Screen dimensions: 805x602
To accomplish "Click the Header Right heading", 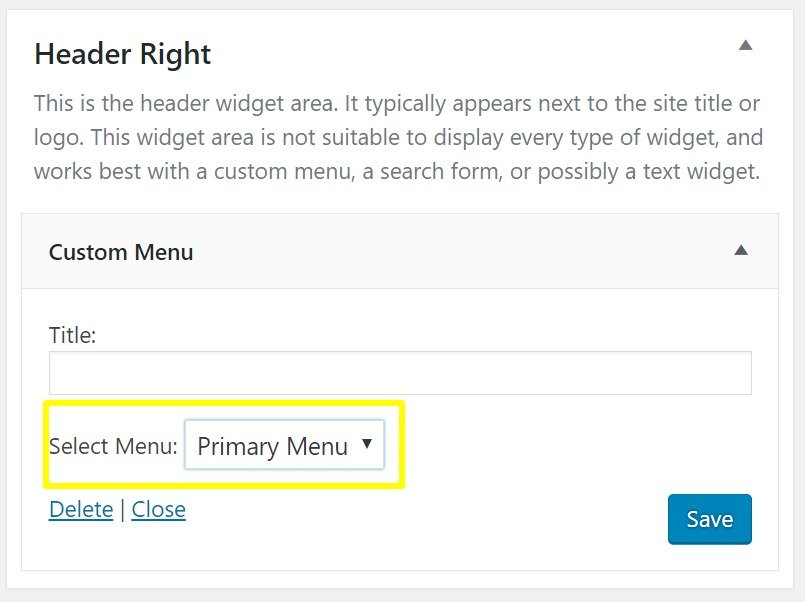I will tap(122, 54).
